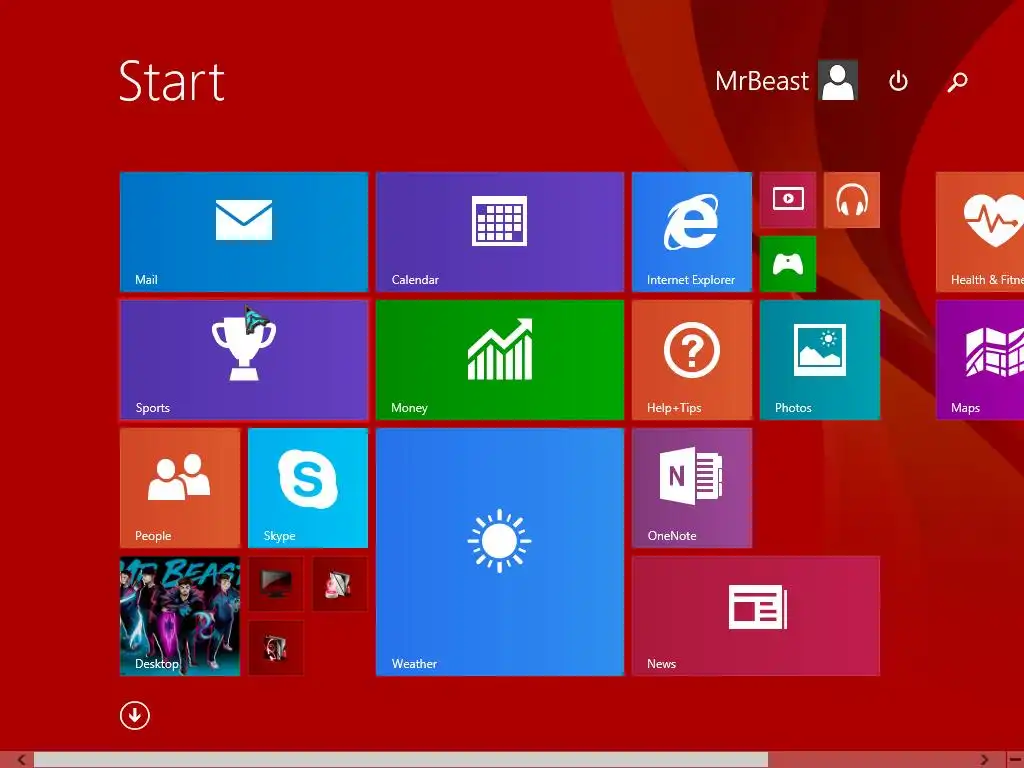
Task: Open the Money tile
Action: [500, 360]
